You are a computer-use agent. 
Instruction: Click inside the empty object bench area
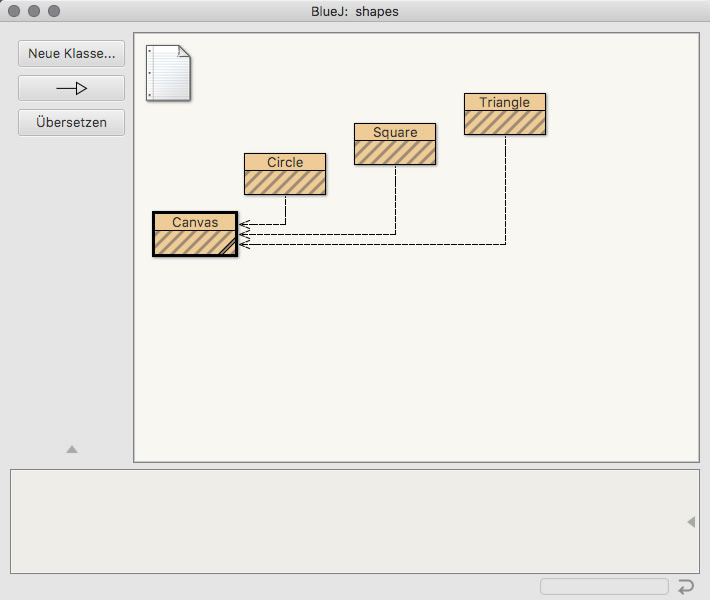[340, 521]
